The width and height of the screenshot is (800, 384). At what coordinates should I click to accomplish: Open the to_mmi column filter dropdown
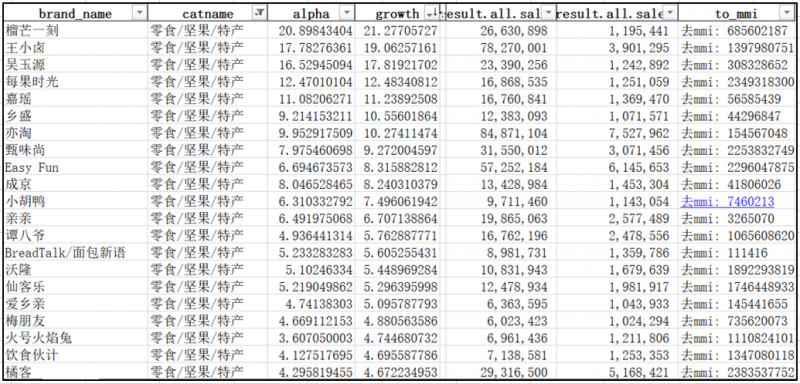[786, 14]
